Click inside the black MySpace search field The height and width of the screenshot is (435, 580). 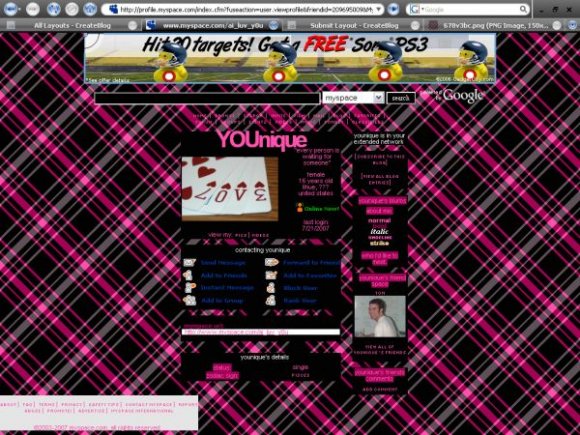[207, 98]
